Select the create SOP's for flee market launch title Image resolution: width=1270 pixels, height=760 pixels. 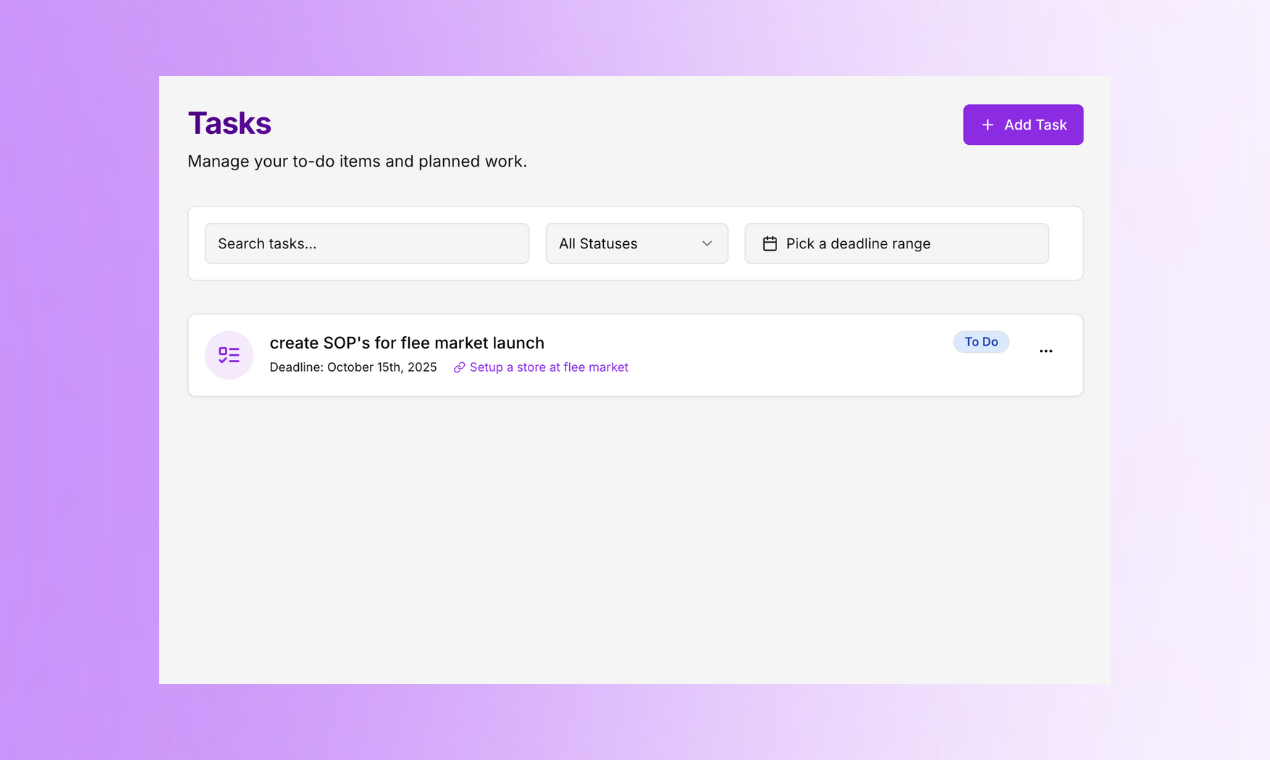(407, 343)
